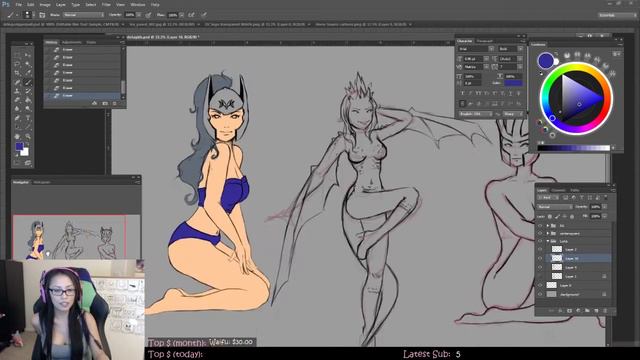
Task: Open the Layer menu
Action: click(60, 4)
